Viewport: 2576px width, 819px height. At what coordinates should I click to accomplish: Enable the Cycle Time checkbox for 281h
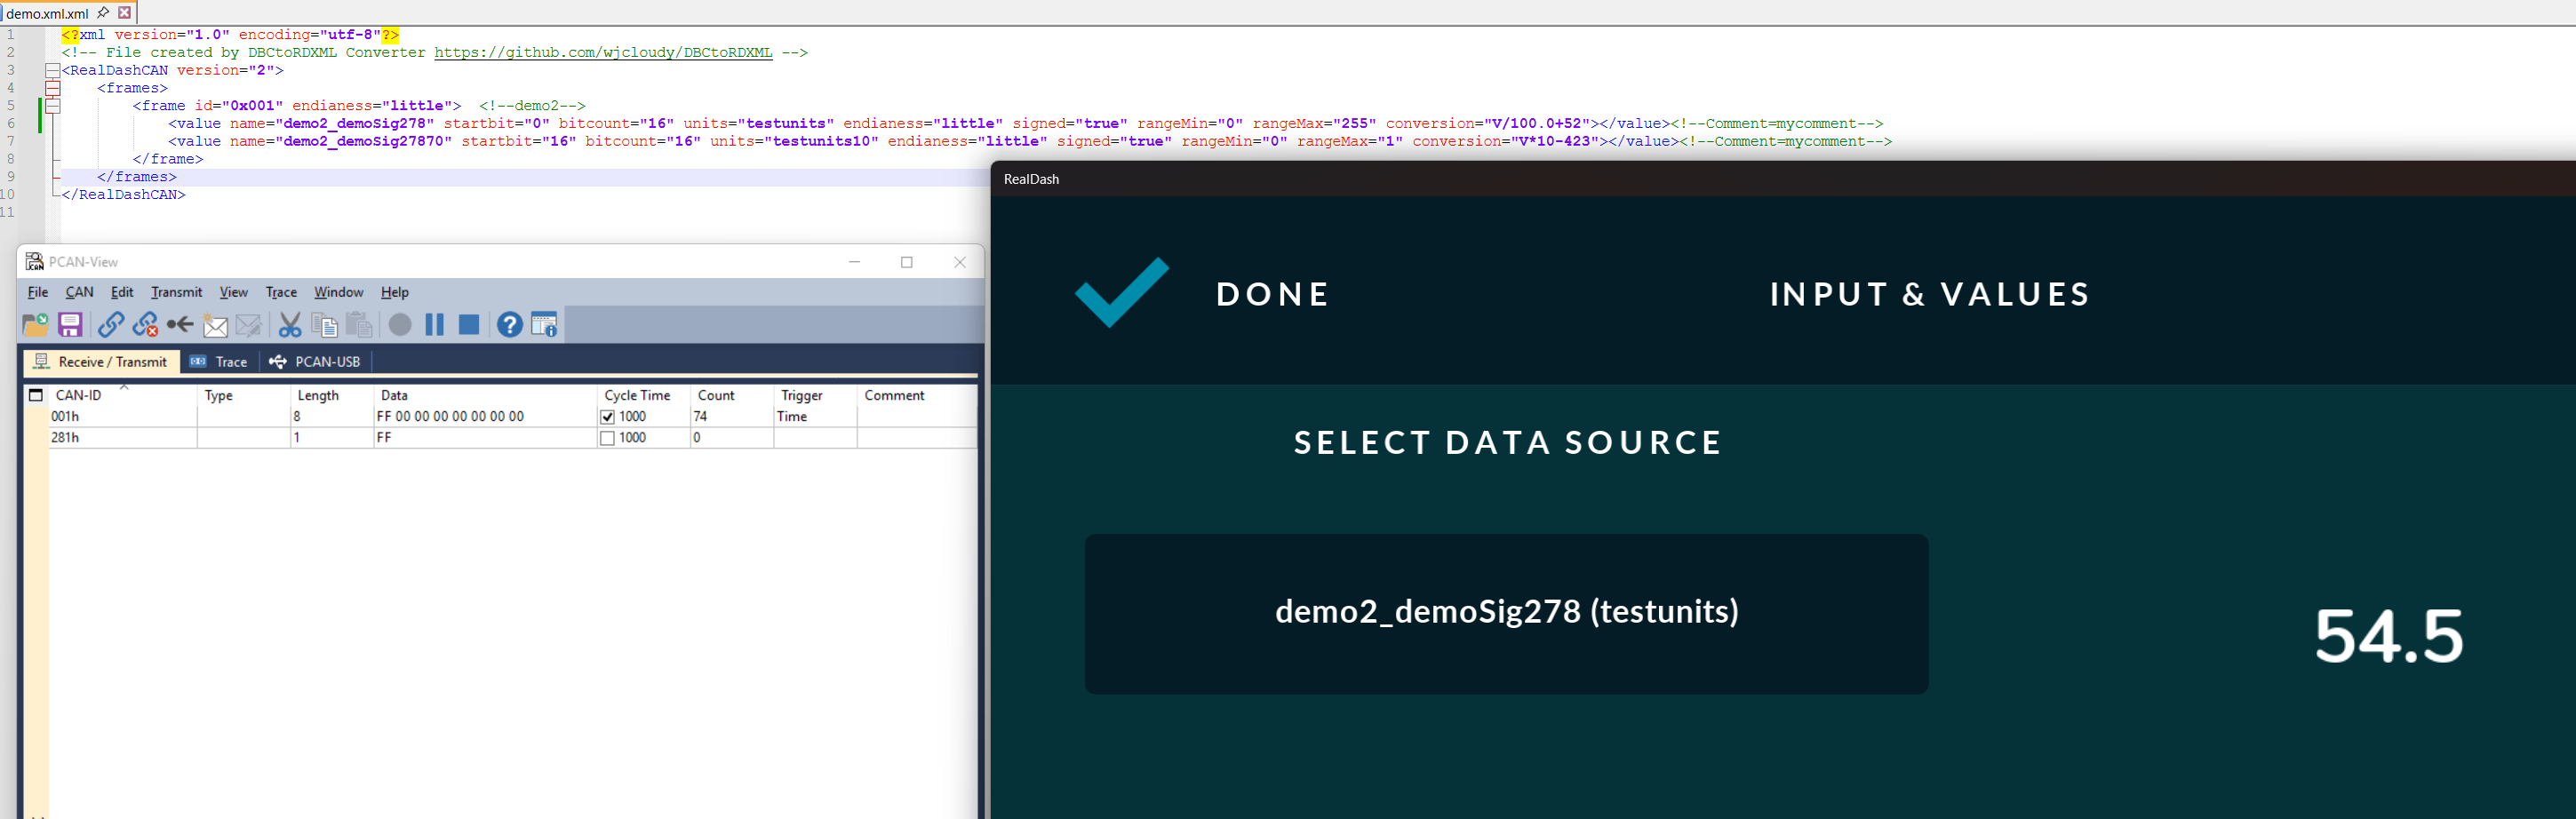tap(607, 438)
